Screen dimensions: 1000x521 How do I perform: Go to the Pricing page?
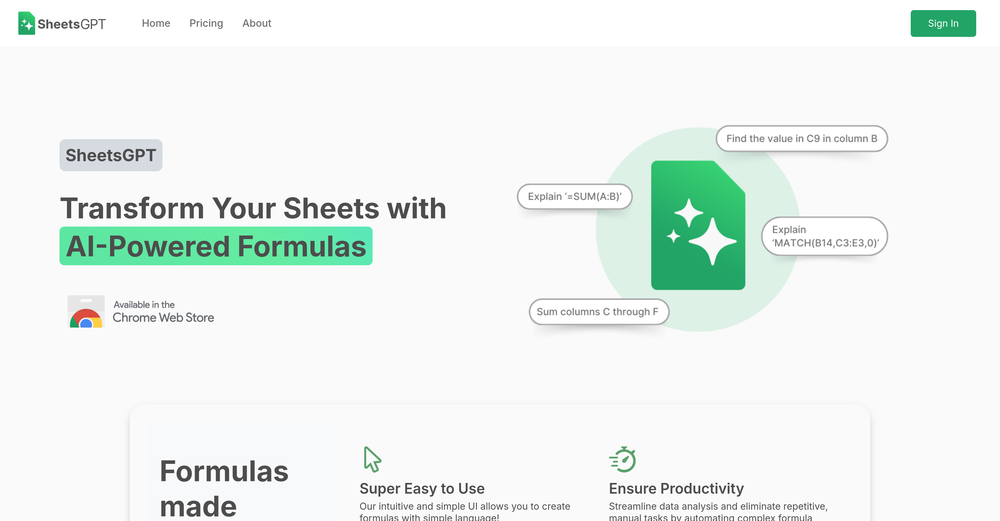(206, 23)
